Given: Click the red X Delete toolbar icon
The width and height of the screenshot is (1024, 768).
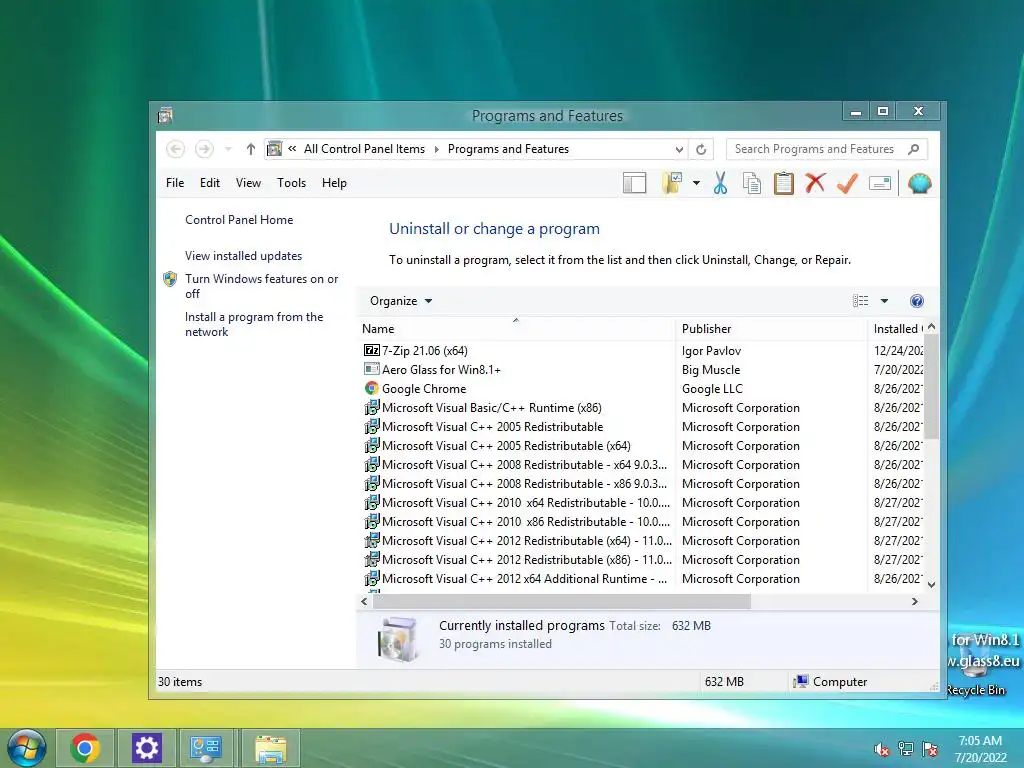Looking at the screenshot, I should [815, 183].
